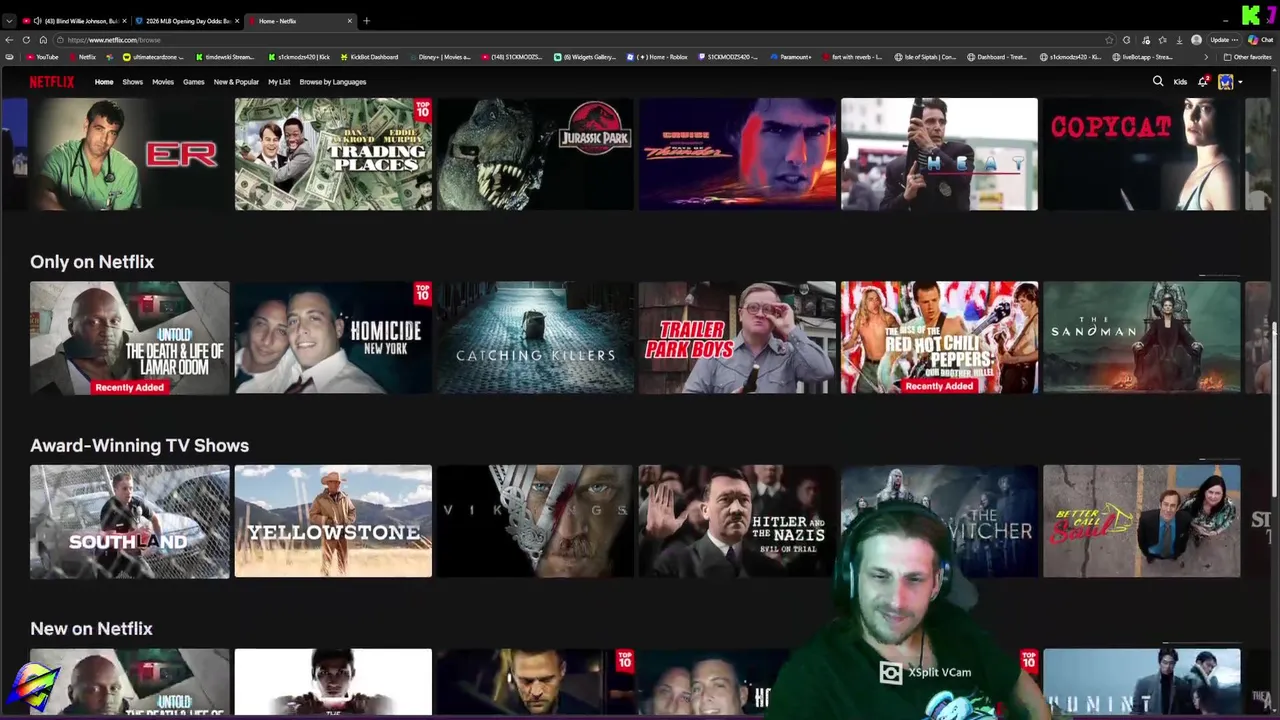
Task: Open the Copilot Chat button
Action: tap(1260, 40)
